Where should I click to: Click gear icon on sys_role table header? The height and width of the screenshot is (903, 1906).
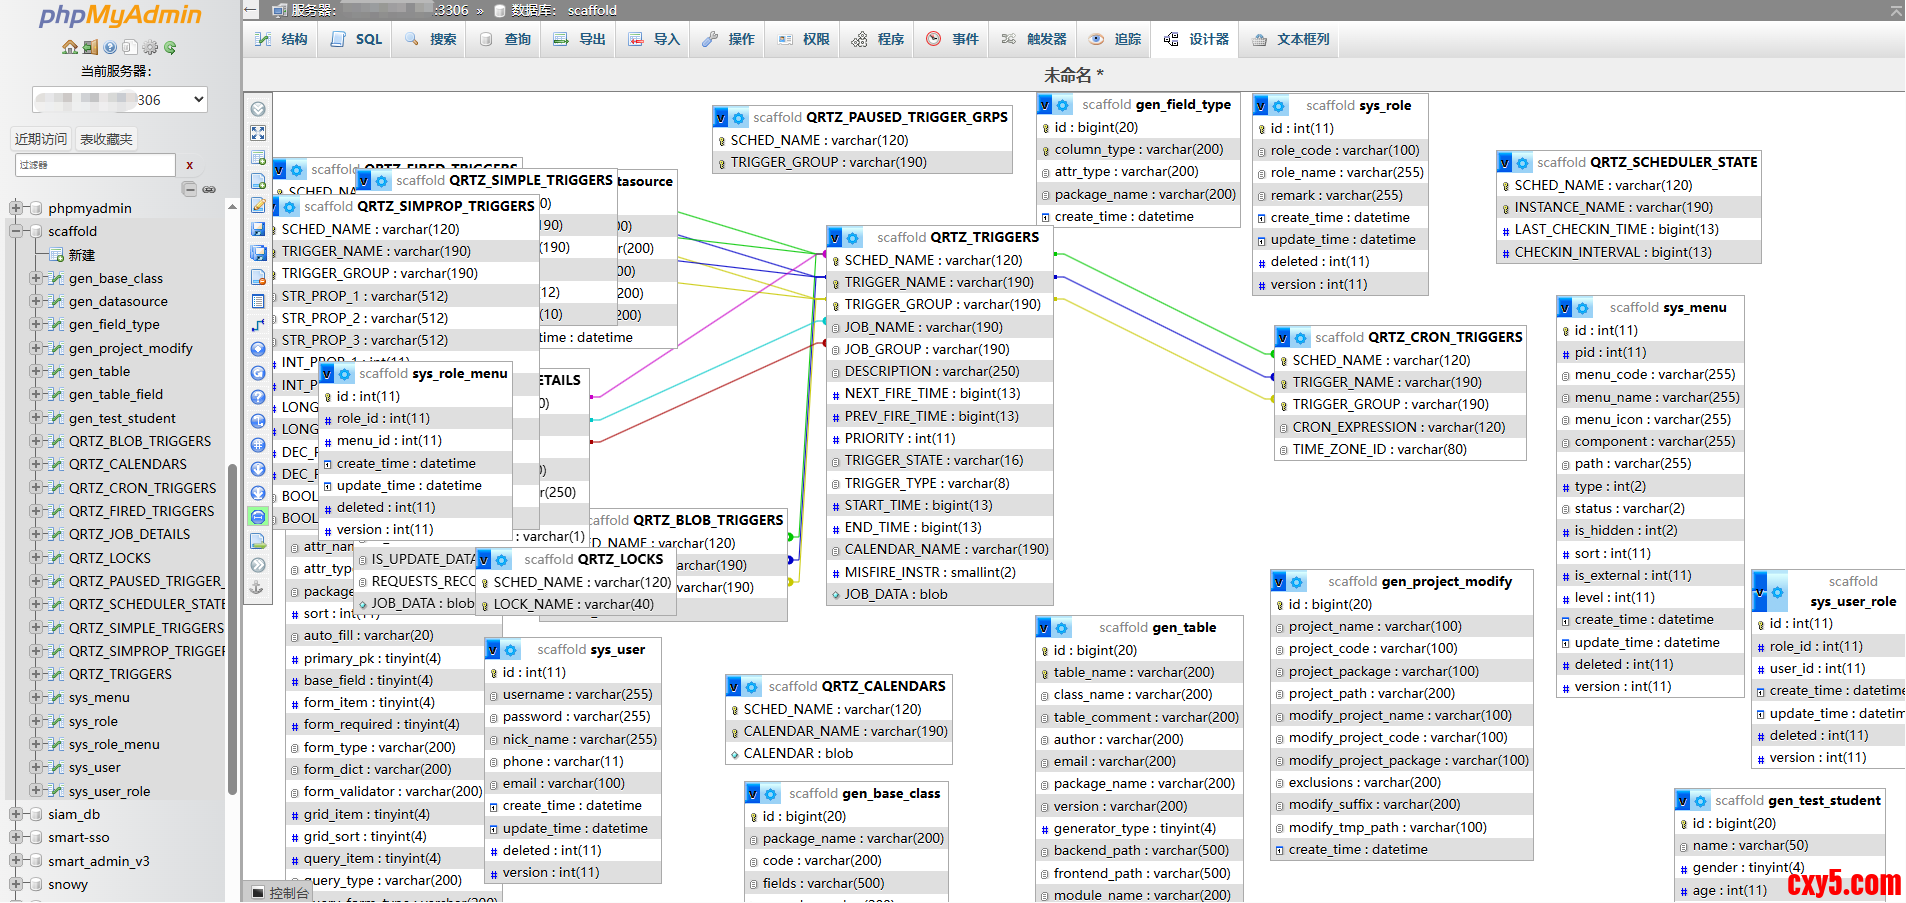[1278, 106]
